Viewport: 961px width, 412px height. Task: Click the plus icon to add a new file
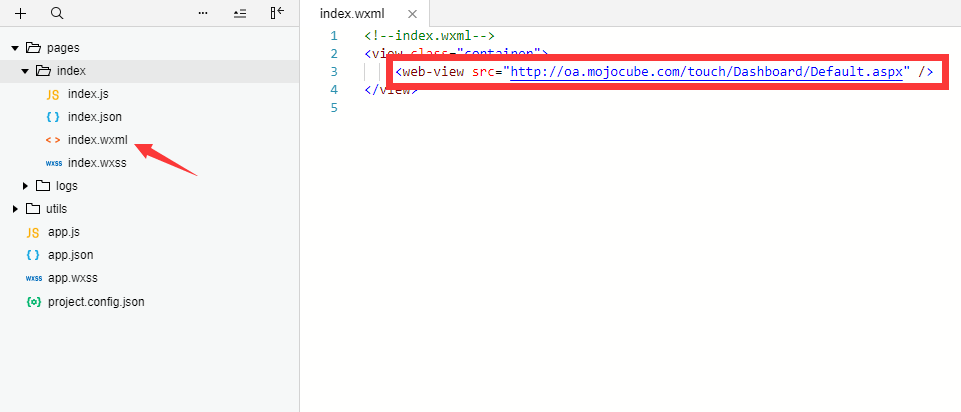[21, 13]
